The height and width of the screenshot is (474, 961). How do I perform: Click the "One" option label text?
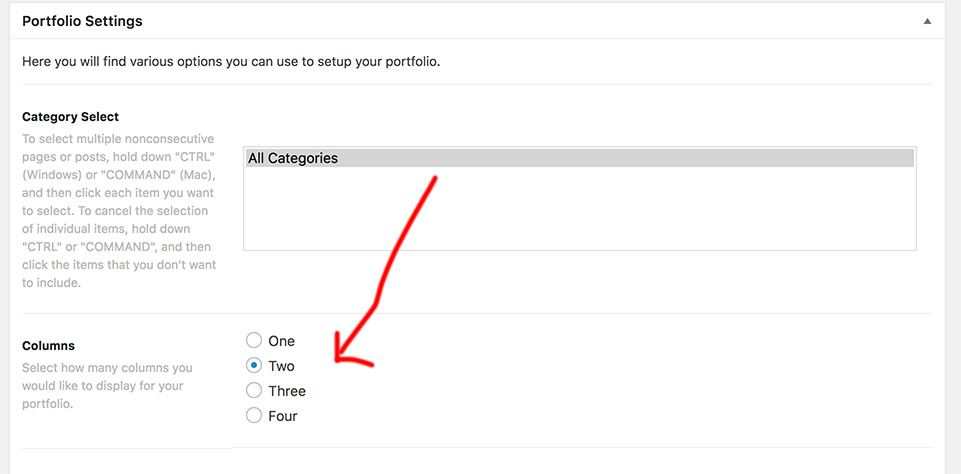pyautogui.click(x=282, y=341)
